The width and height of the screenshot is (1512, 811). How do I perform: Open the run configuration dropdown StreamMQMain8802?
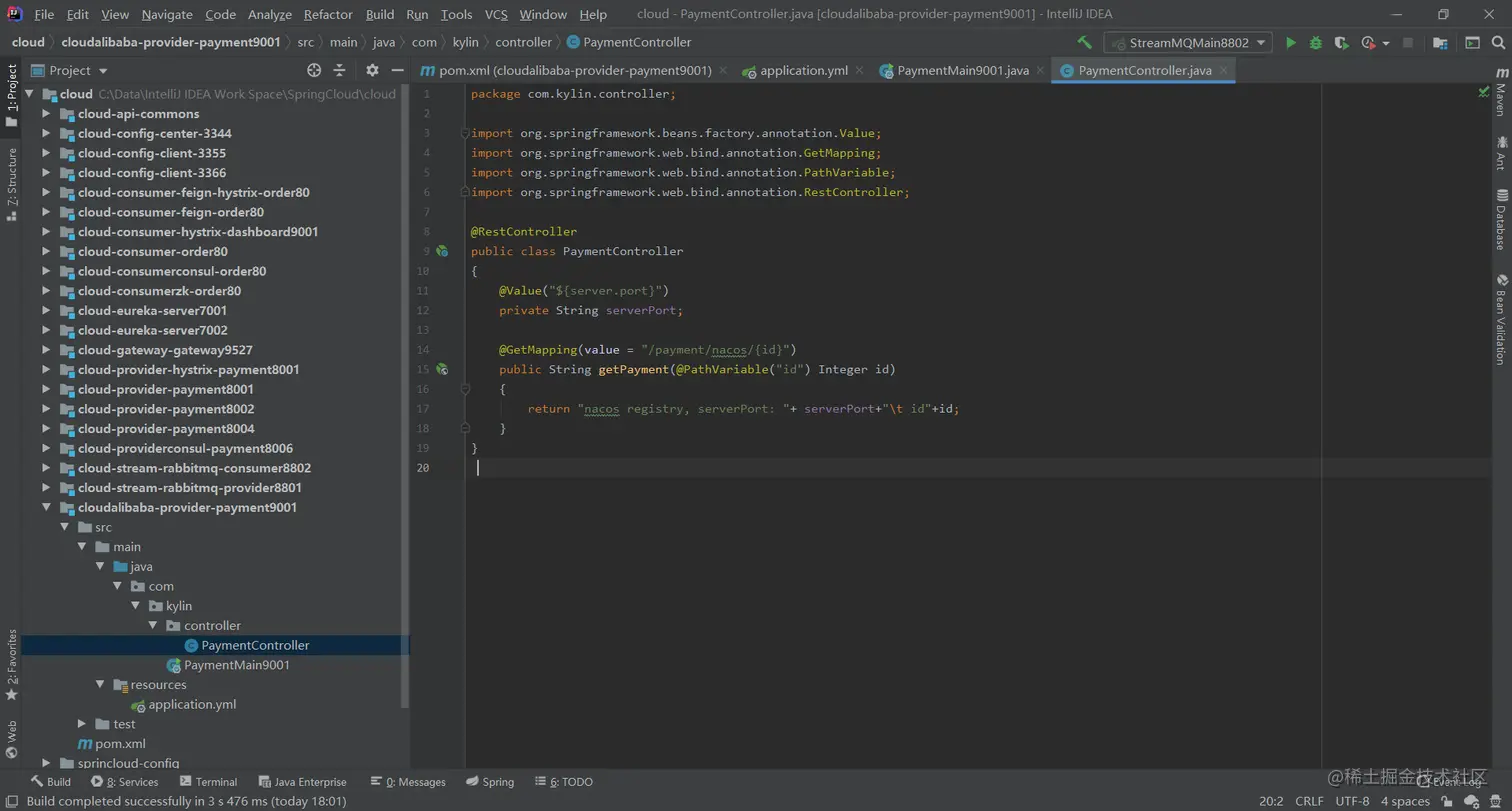click(1188, 43)
